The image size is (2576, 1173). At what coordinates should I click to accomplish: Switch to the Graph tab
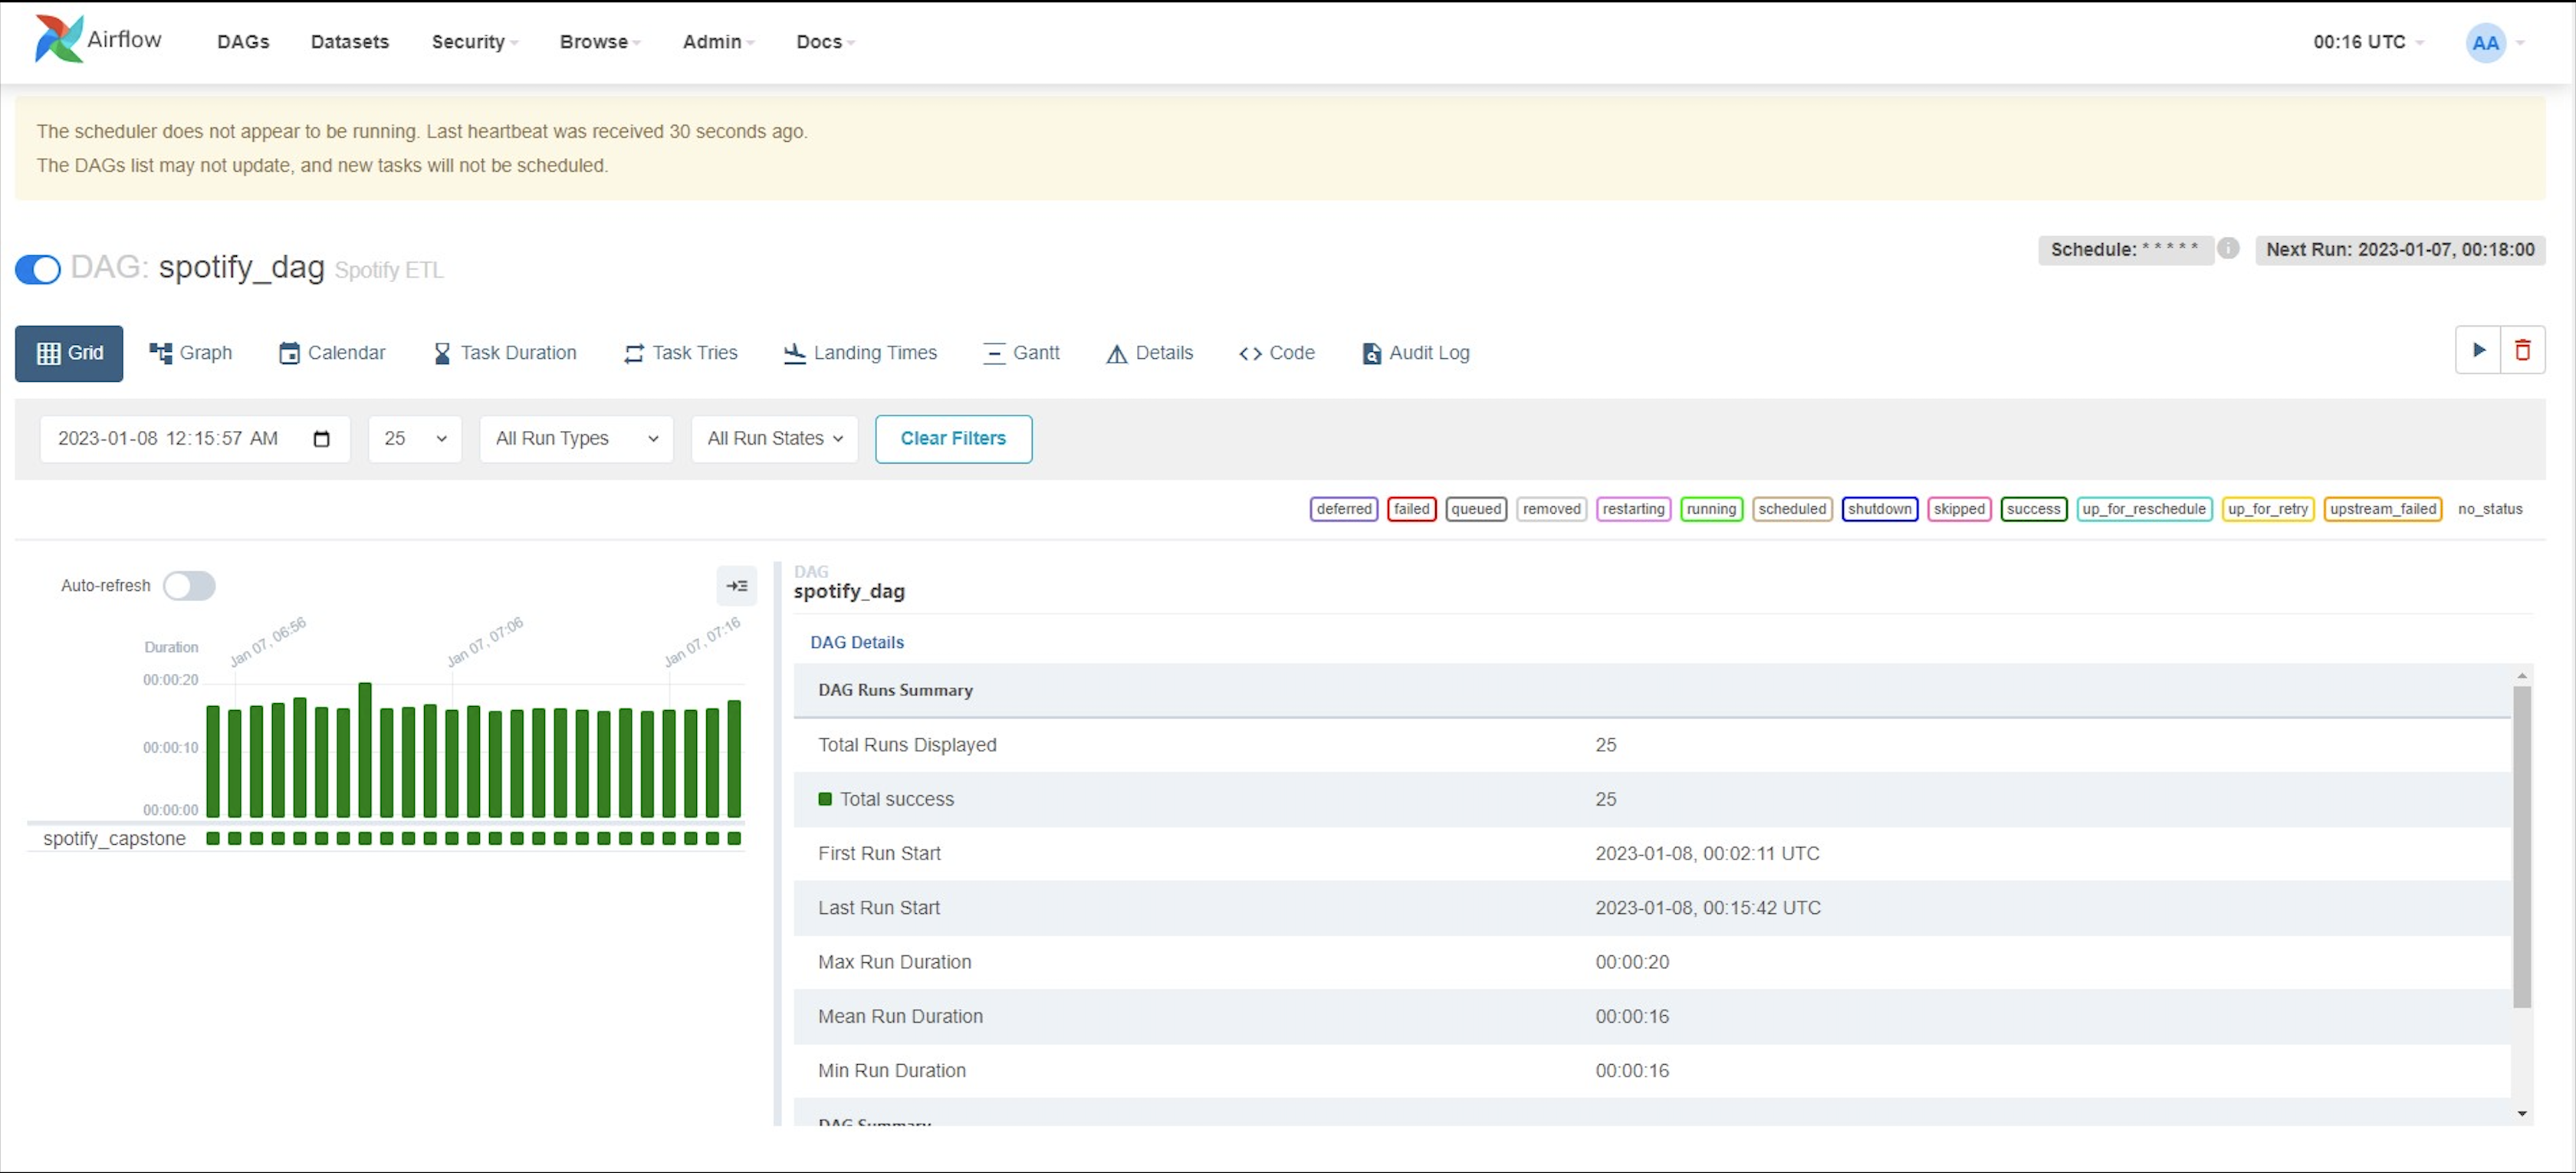tap(190, 353)
